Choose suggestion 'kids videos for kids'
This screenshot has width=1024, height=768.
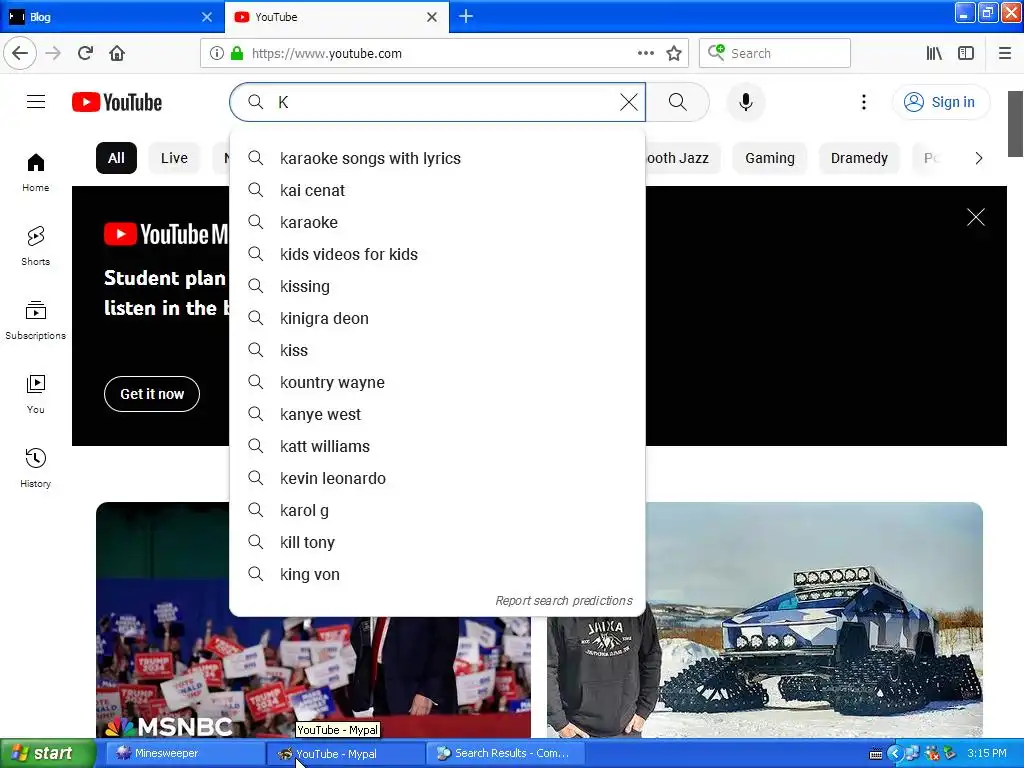tap(438, 254)
